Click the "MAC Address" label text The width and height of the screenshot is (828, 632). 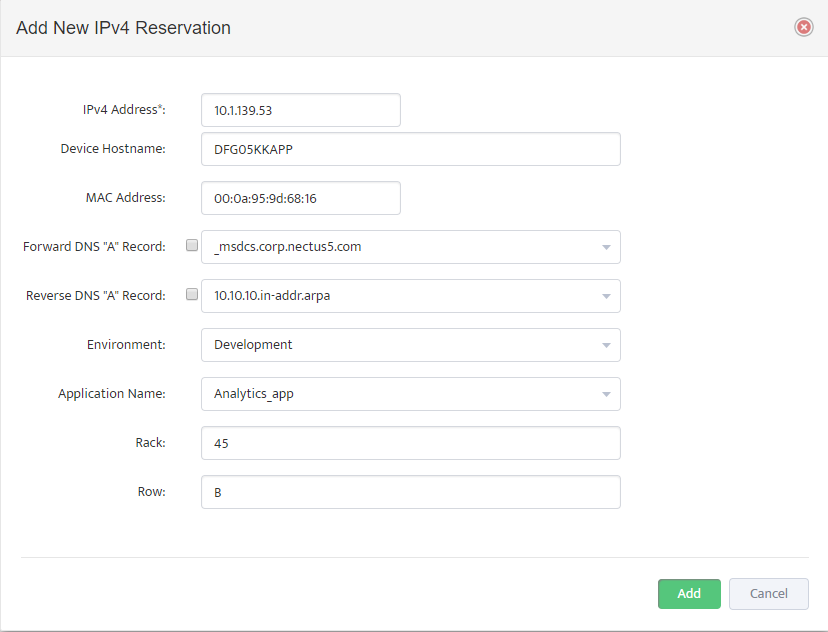pyautogui.click(x=126, y=197)
